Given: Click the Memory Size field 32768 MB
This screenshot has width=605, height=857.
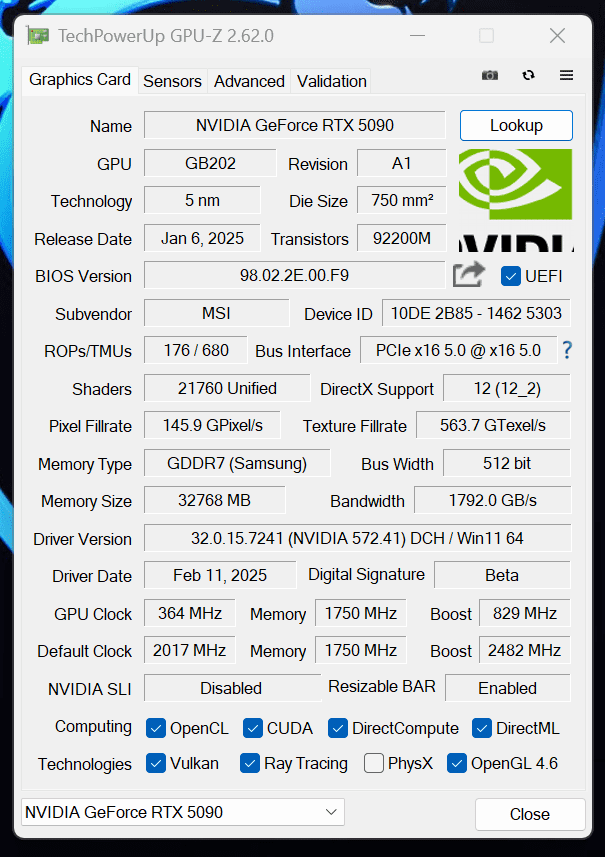Looking at the screenshot, I should click(215, 500).
